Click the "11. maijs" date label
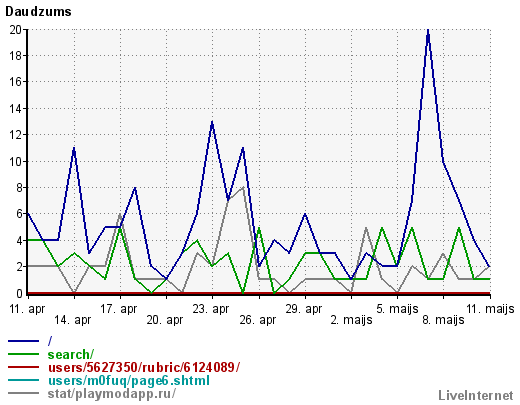The width and height of the screenshot is (520, 405). tap(490, 309)
